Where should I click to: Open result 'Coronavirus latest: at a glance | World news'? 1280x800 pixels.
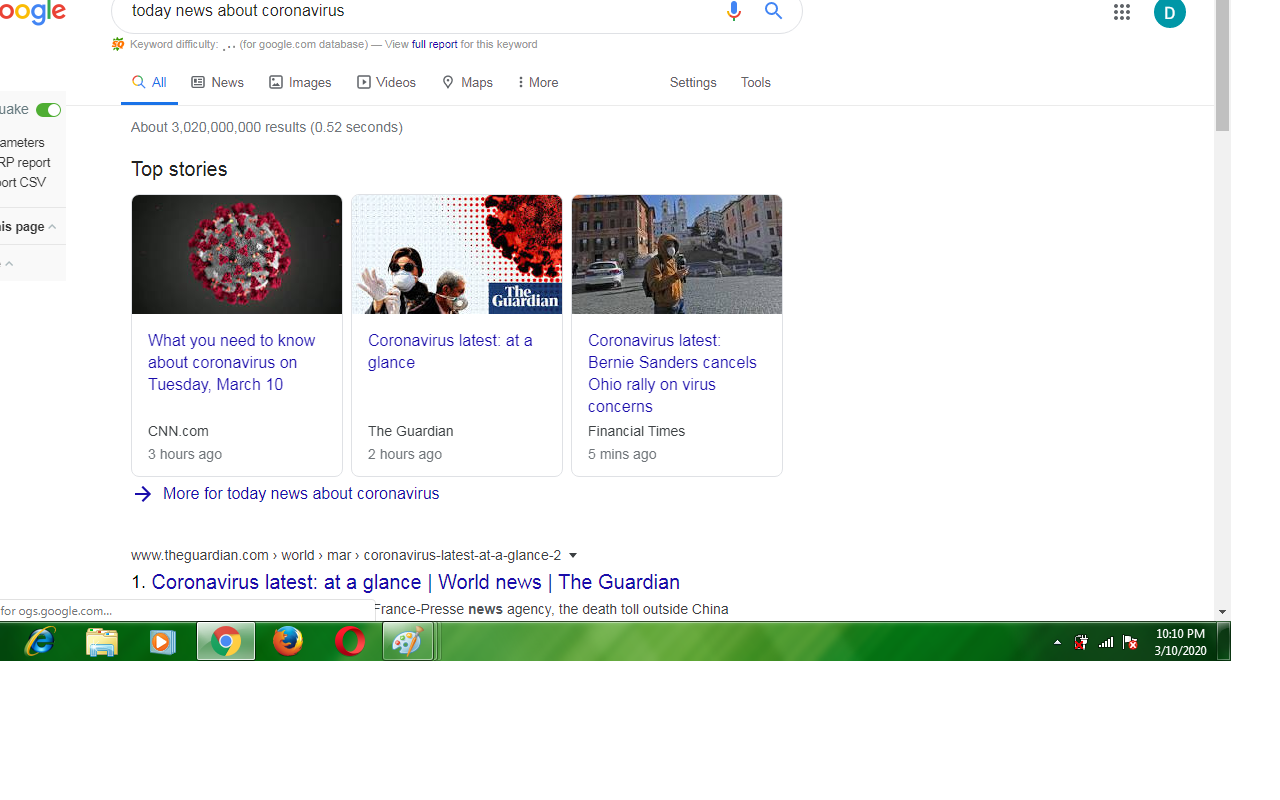click(x=416, y=582)
